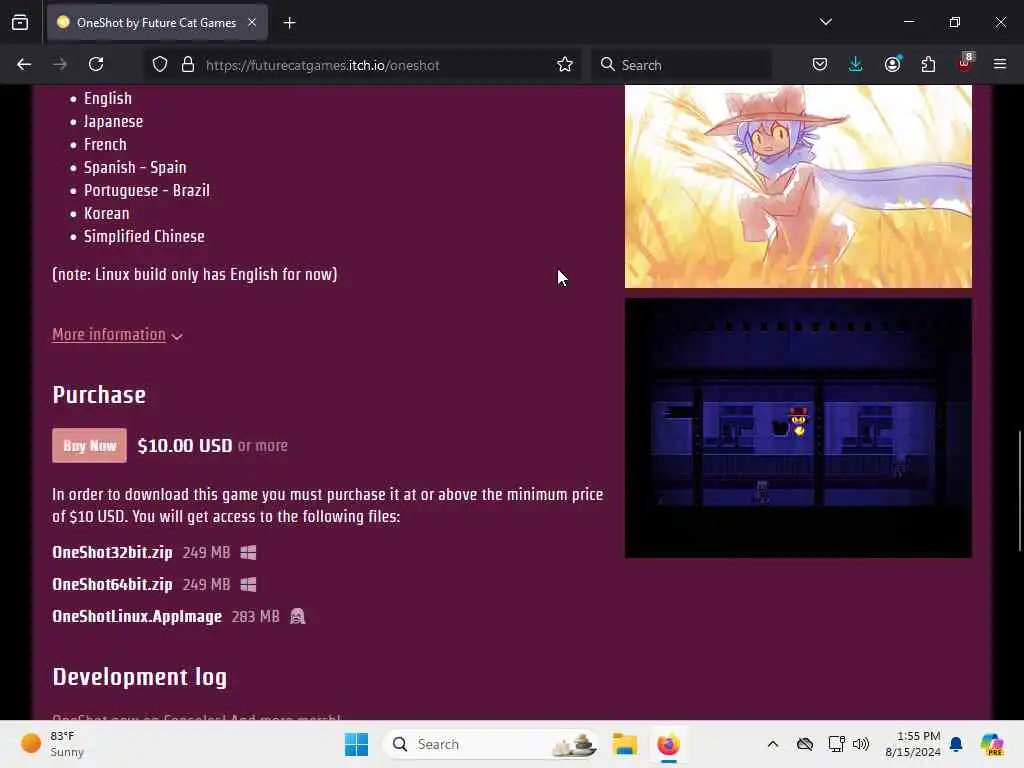
Task: Click the taskbar Search box
Action: [491, 744]
